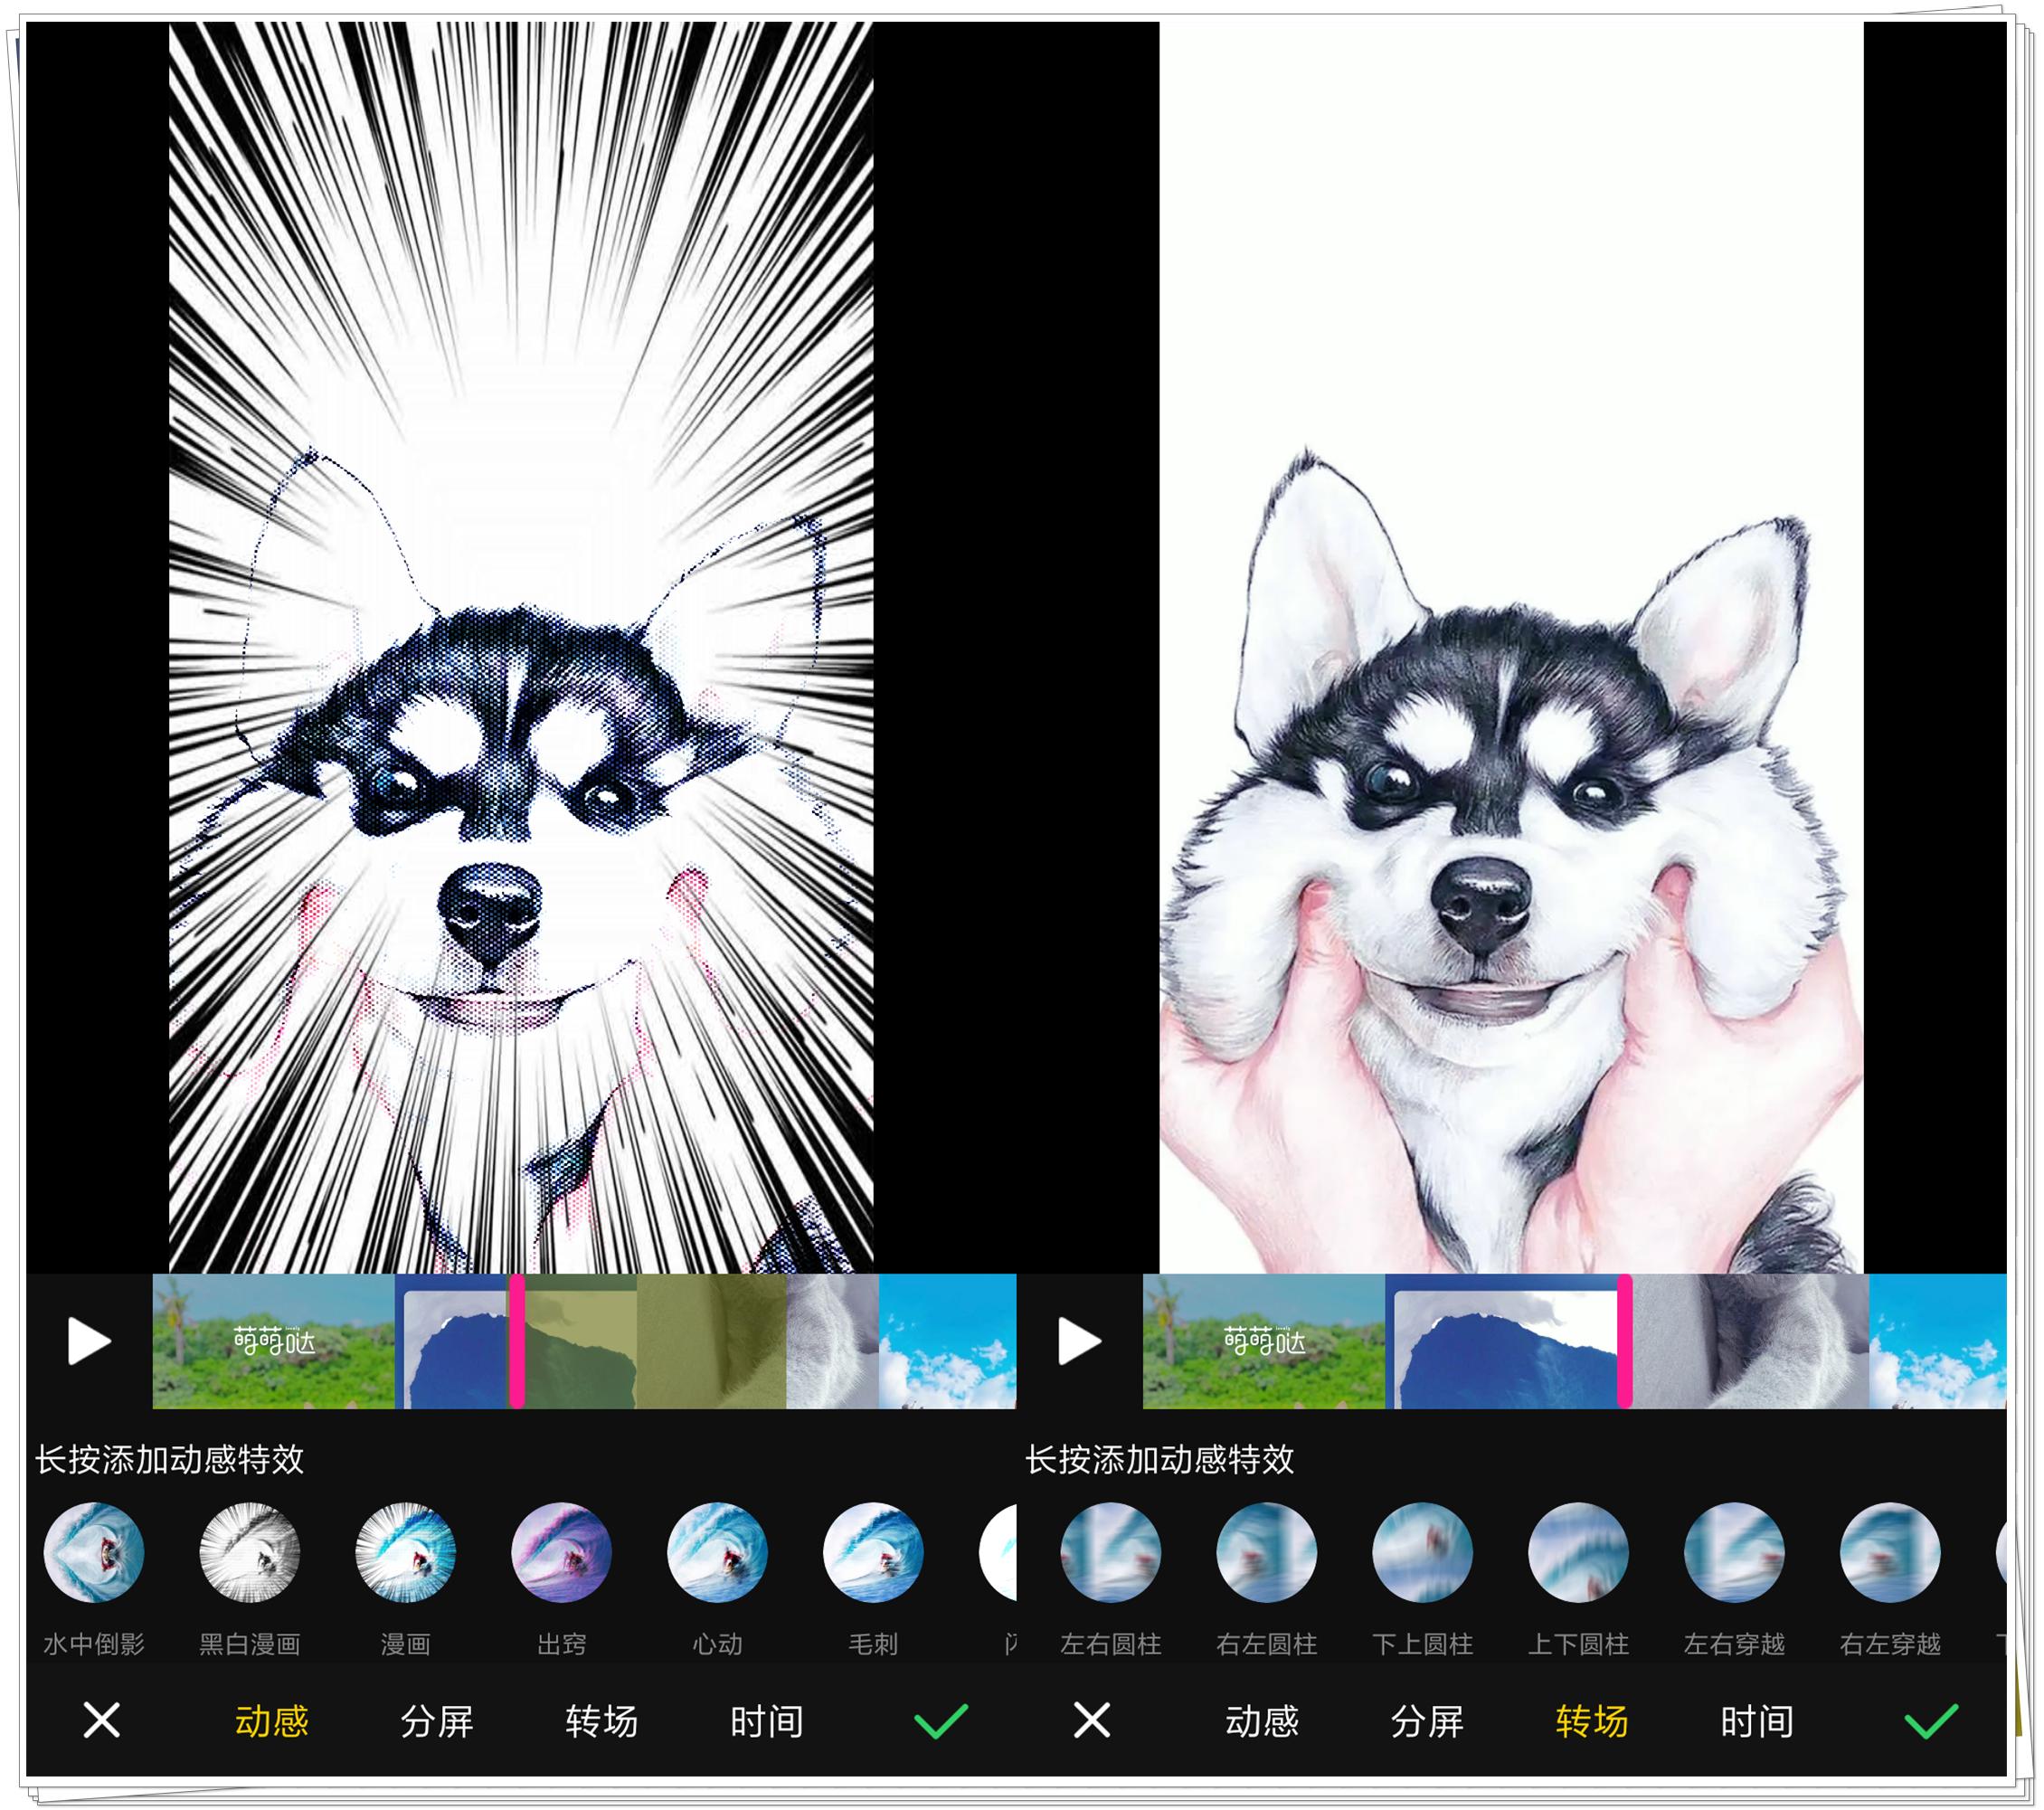The image size is (2044, 1810).
Task: Apply the 出窍 effect icon
Action: click(562, 1552)
